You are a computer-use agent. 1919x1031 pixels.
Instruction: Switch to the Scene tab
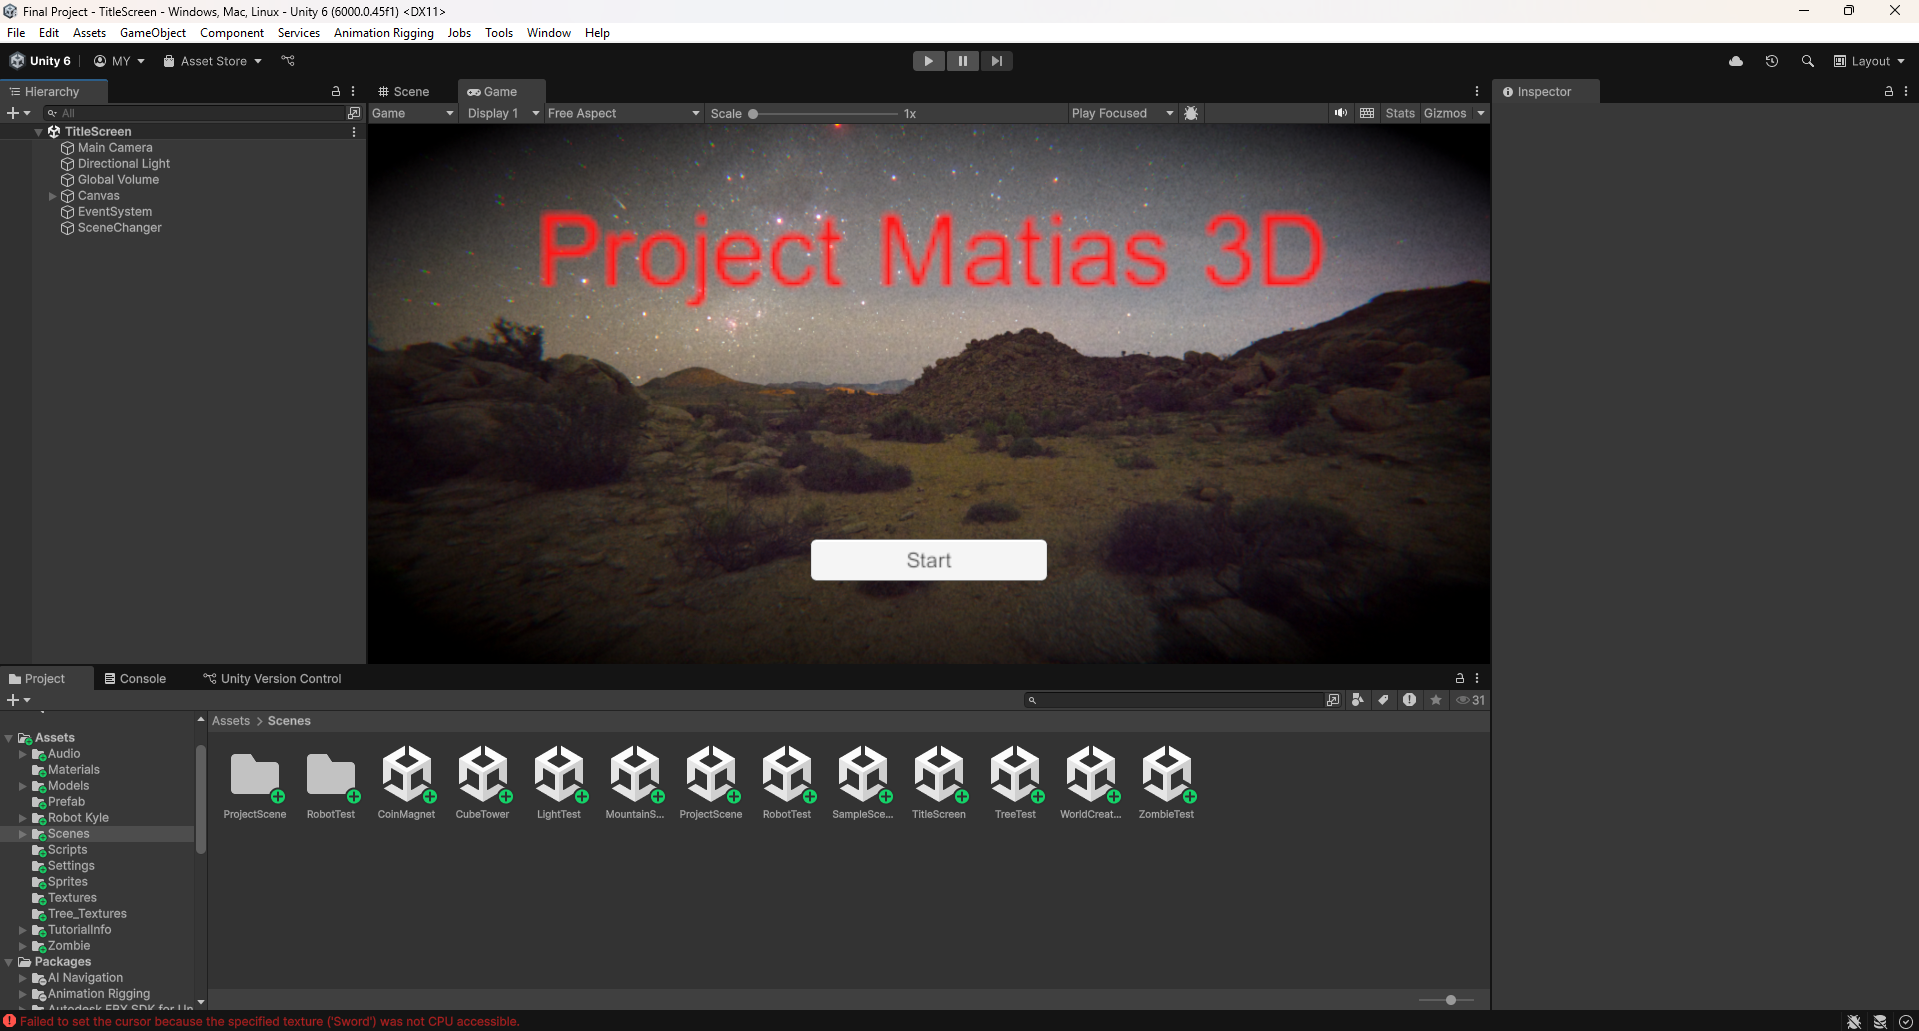[404, 91]
